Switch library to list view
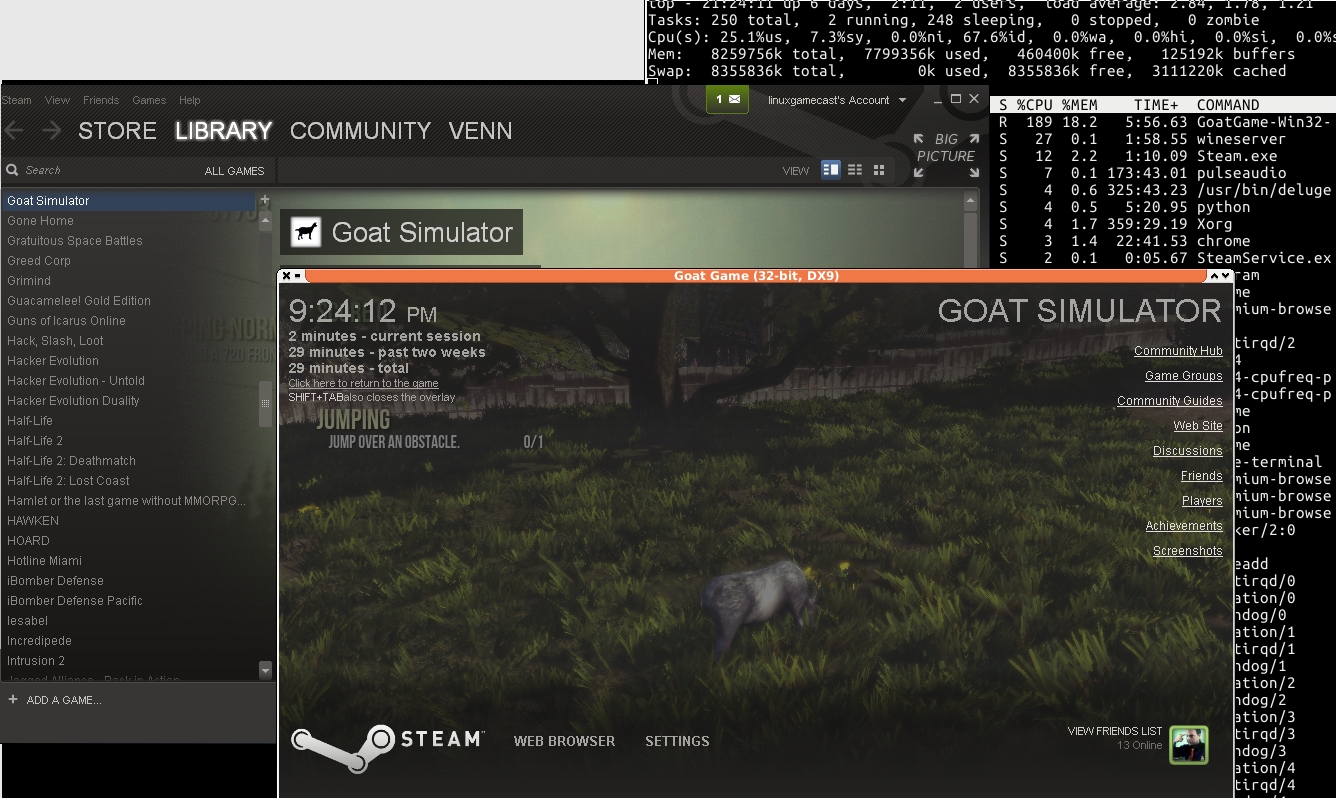The width and height of the screenshot is (1336, 798). [x=855, y=170]
